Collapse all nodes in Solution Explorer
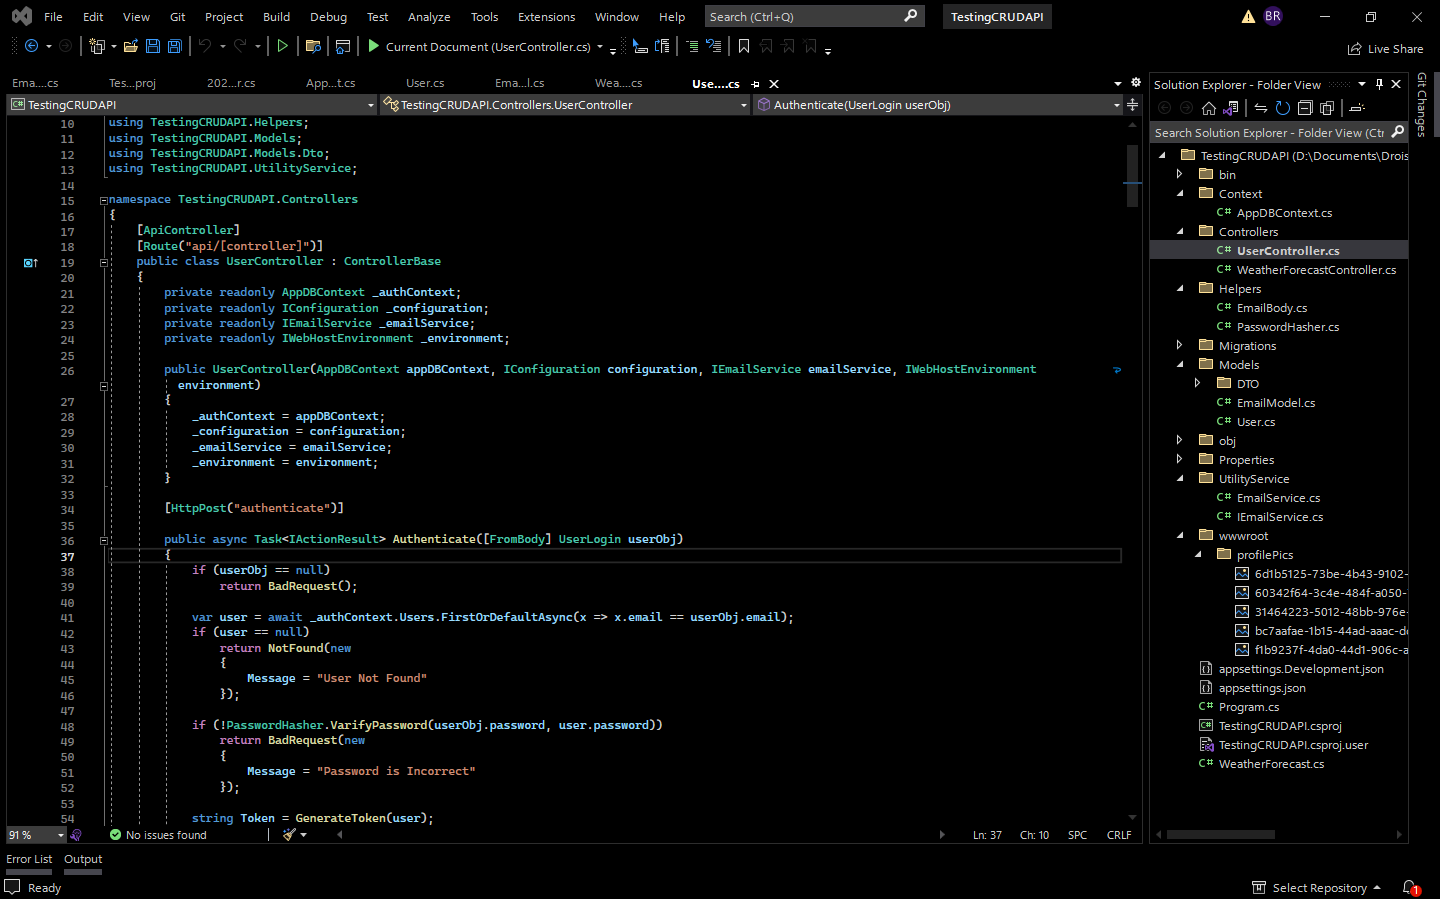Viewport: 1440px width, 900px height. point(1306,108)
